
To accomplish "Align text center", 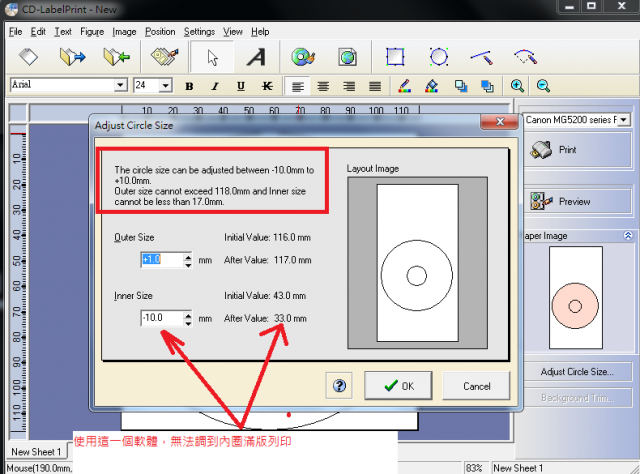I will pos(323,86).
